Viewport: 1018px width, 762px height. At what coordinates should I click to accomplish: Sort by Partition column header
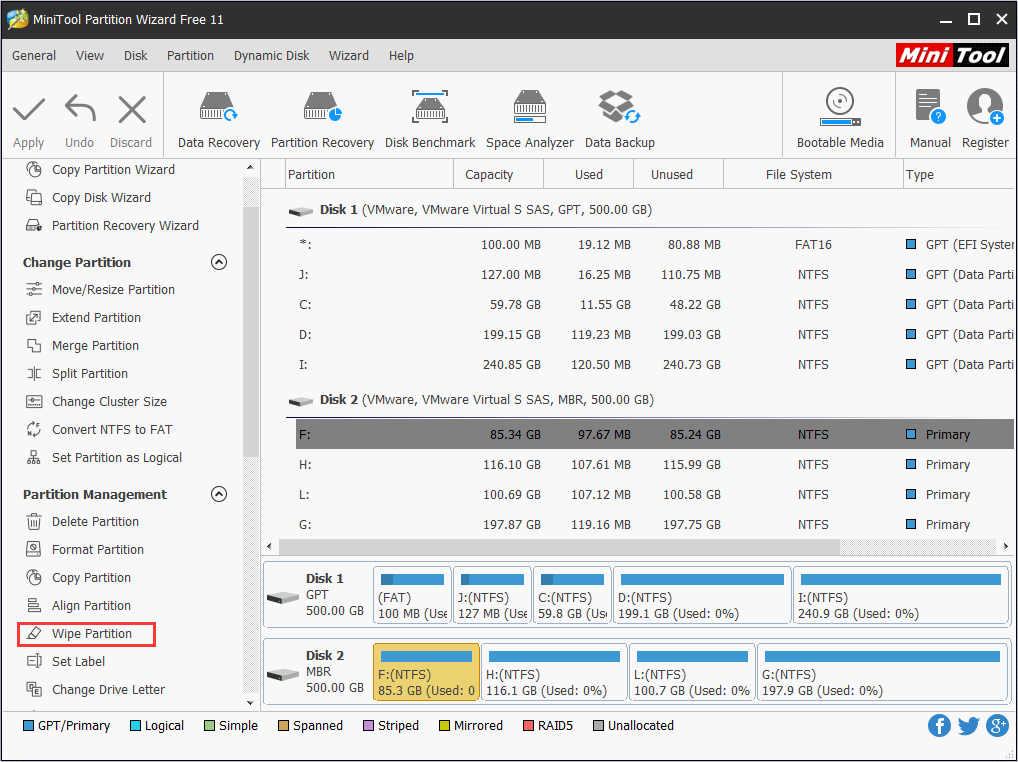(x=369, y=175)
